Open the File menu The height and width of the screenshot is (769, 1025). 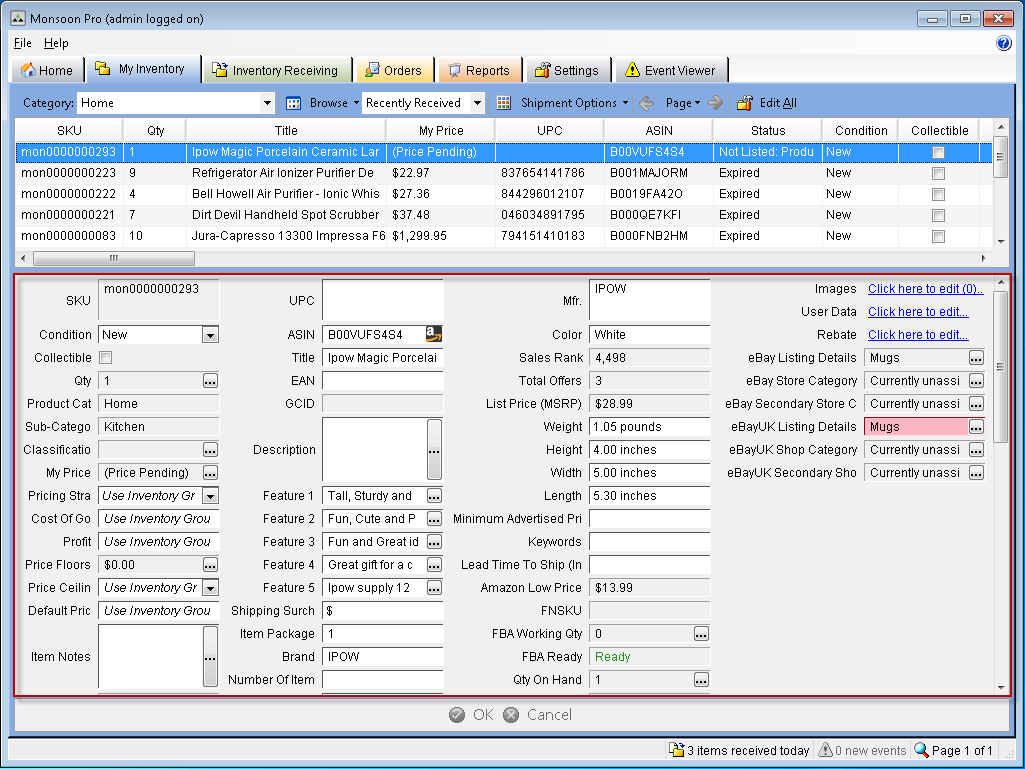(x=23, y=43)
